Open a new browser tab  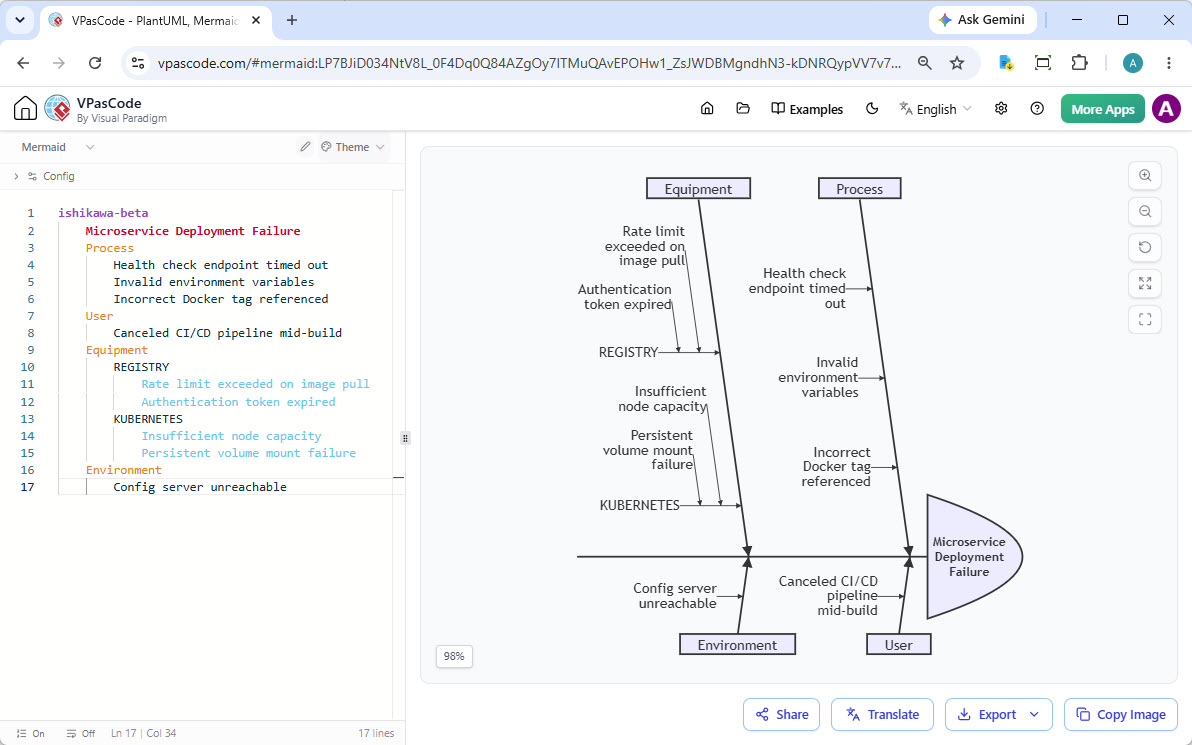(x=292, y=21)
